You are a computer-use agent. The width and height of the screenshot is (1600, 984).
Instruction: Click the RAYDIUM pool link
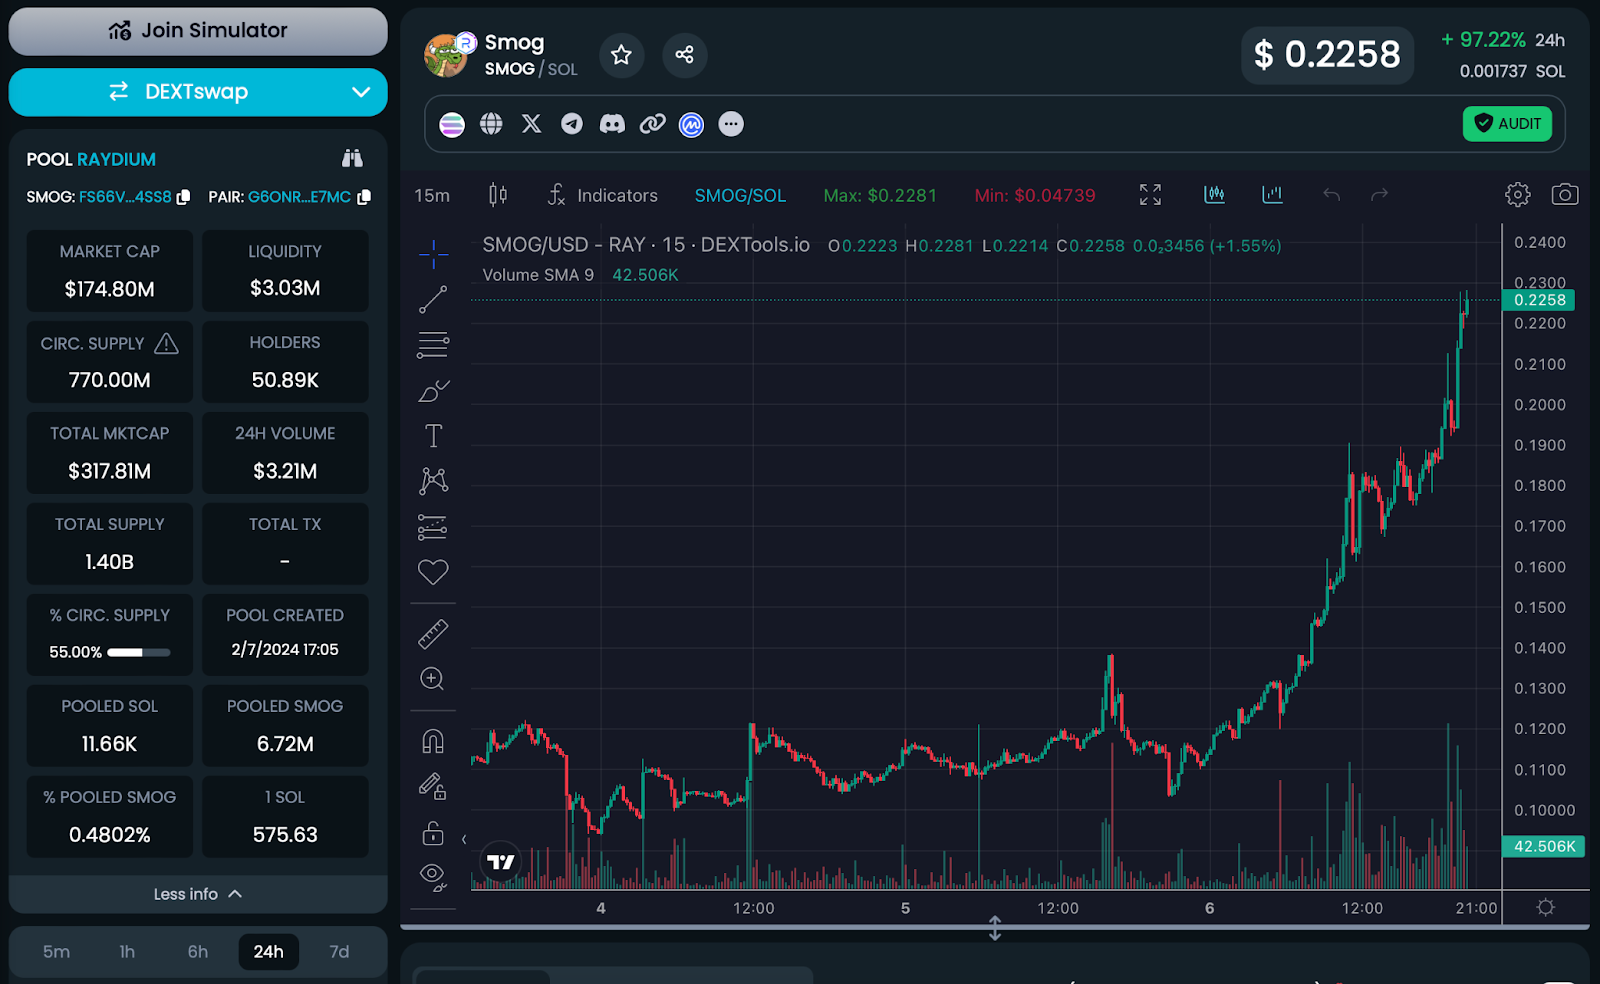[116, 159]
